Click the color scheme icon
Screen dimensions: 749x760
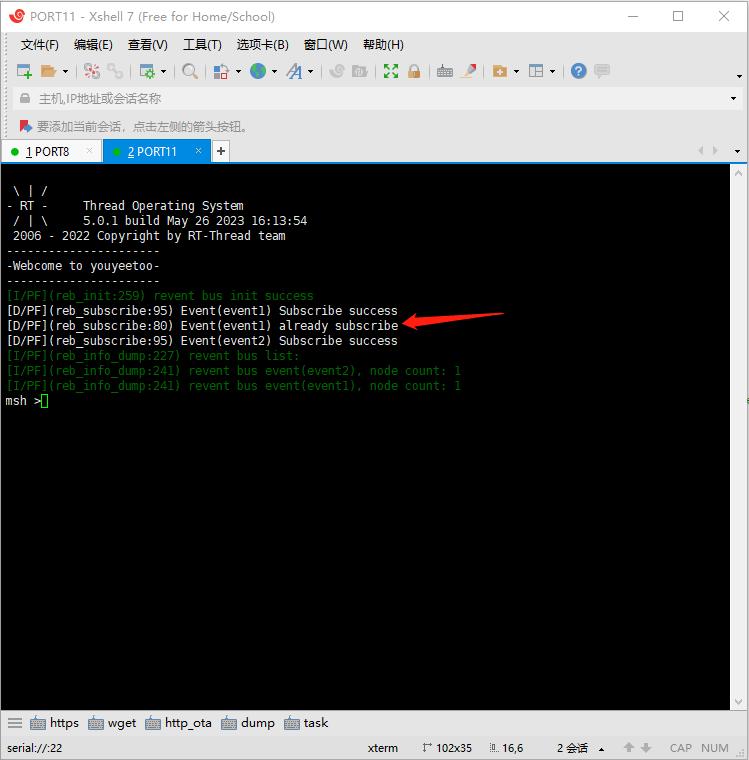(221, 72)
